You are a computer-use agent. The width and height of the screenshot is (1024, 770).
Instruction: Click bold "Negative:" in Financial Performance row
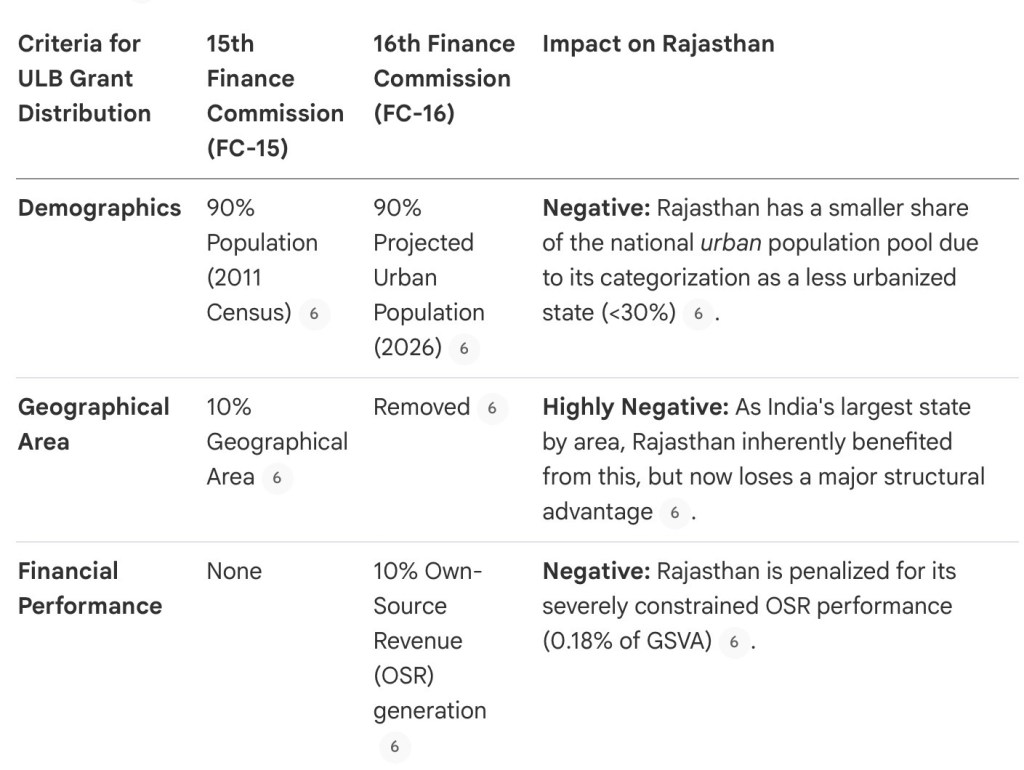pos(596,571)
